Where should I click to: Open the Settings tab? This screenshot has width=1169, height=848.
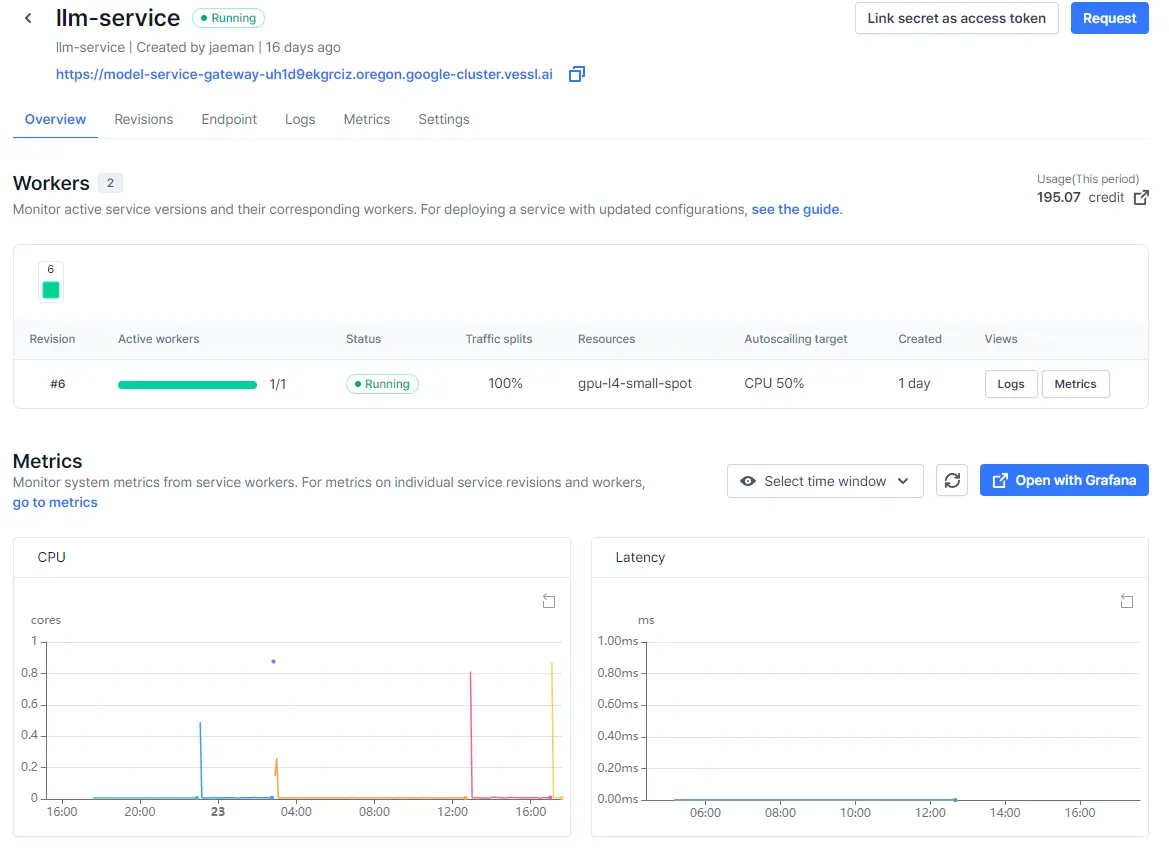(443, 119)
